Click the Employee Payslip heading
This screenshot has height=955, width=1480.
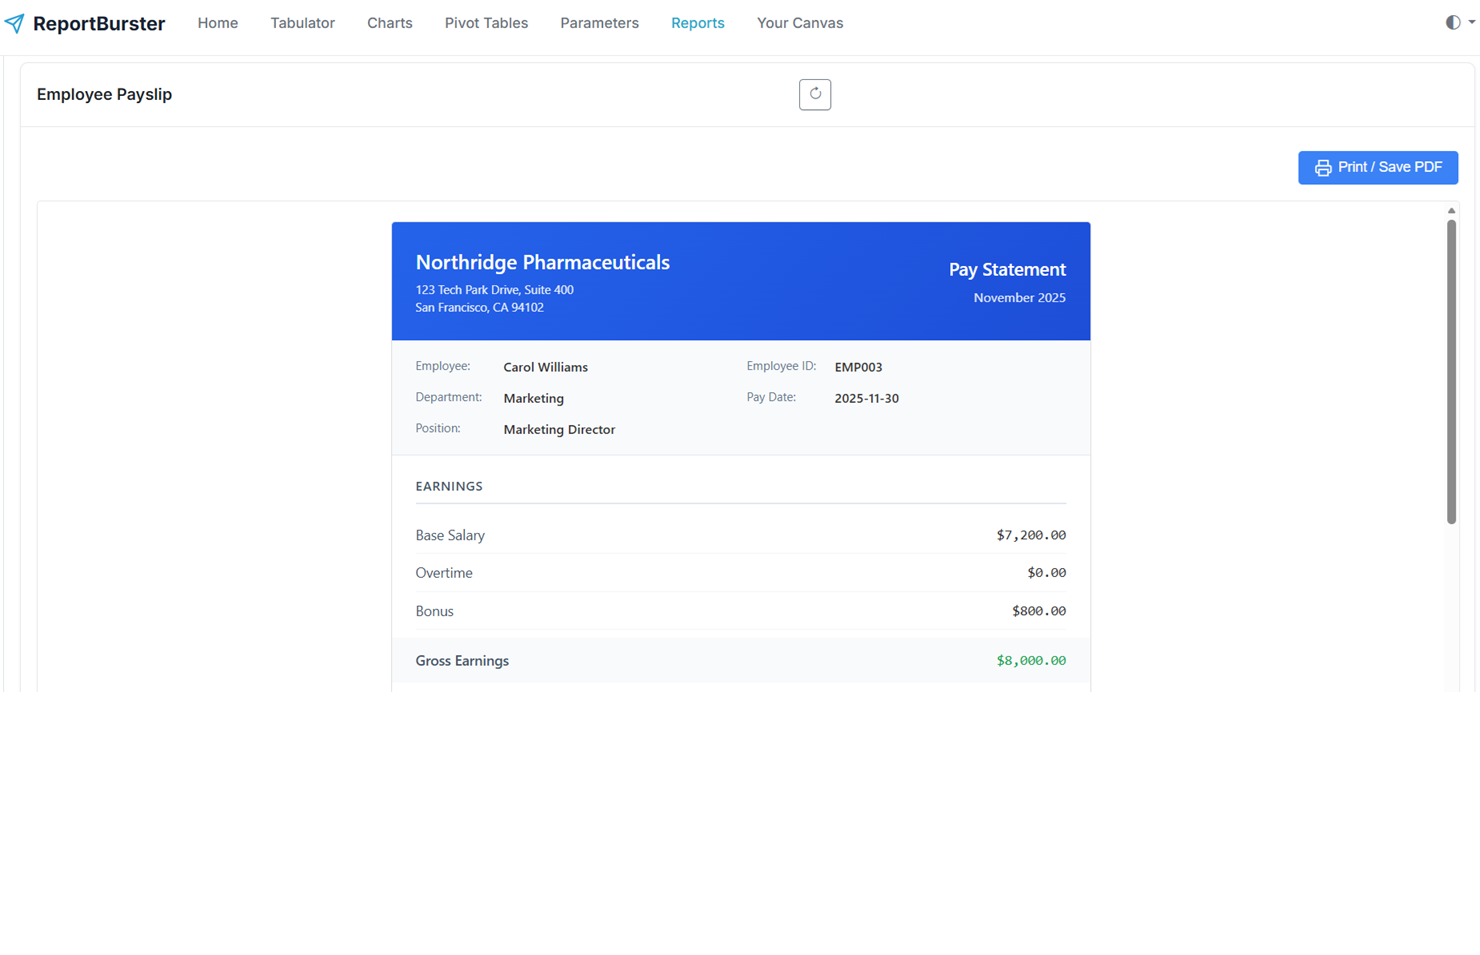(104, 94)
